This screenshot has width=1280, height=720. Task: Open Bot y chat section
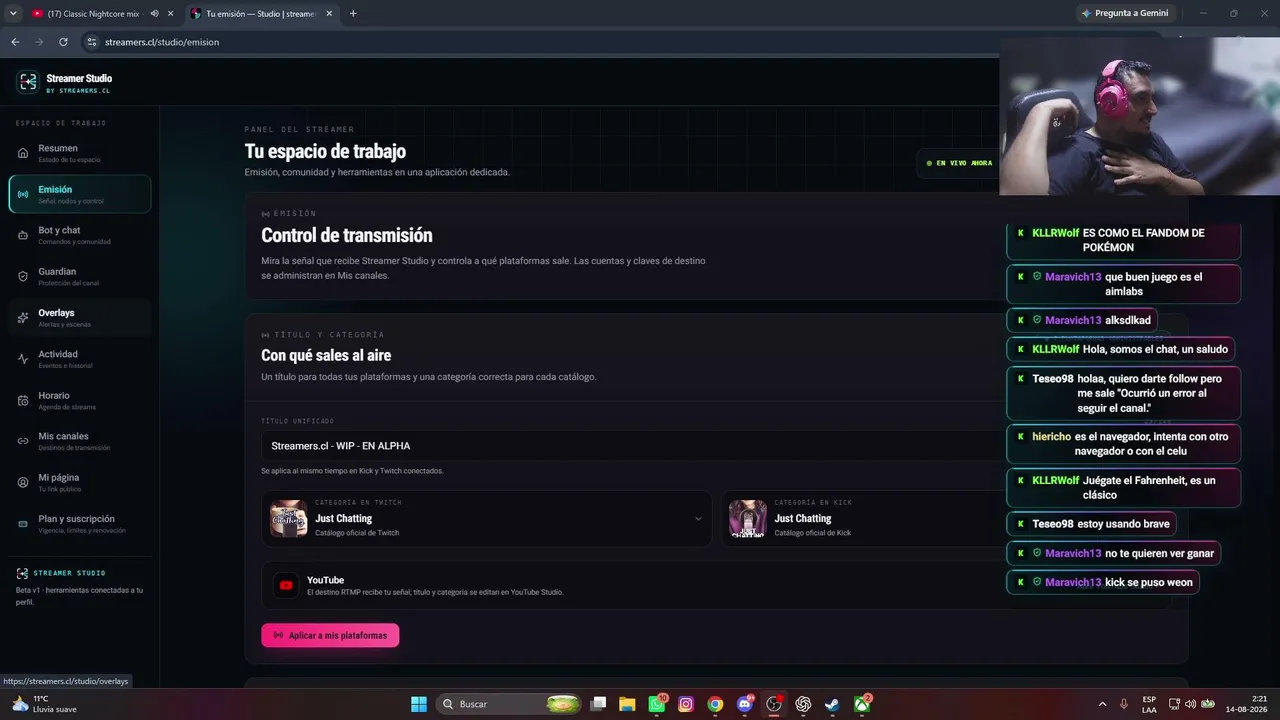(x=80, y=235)
